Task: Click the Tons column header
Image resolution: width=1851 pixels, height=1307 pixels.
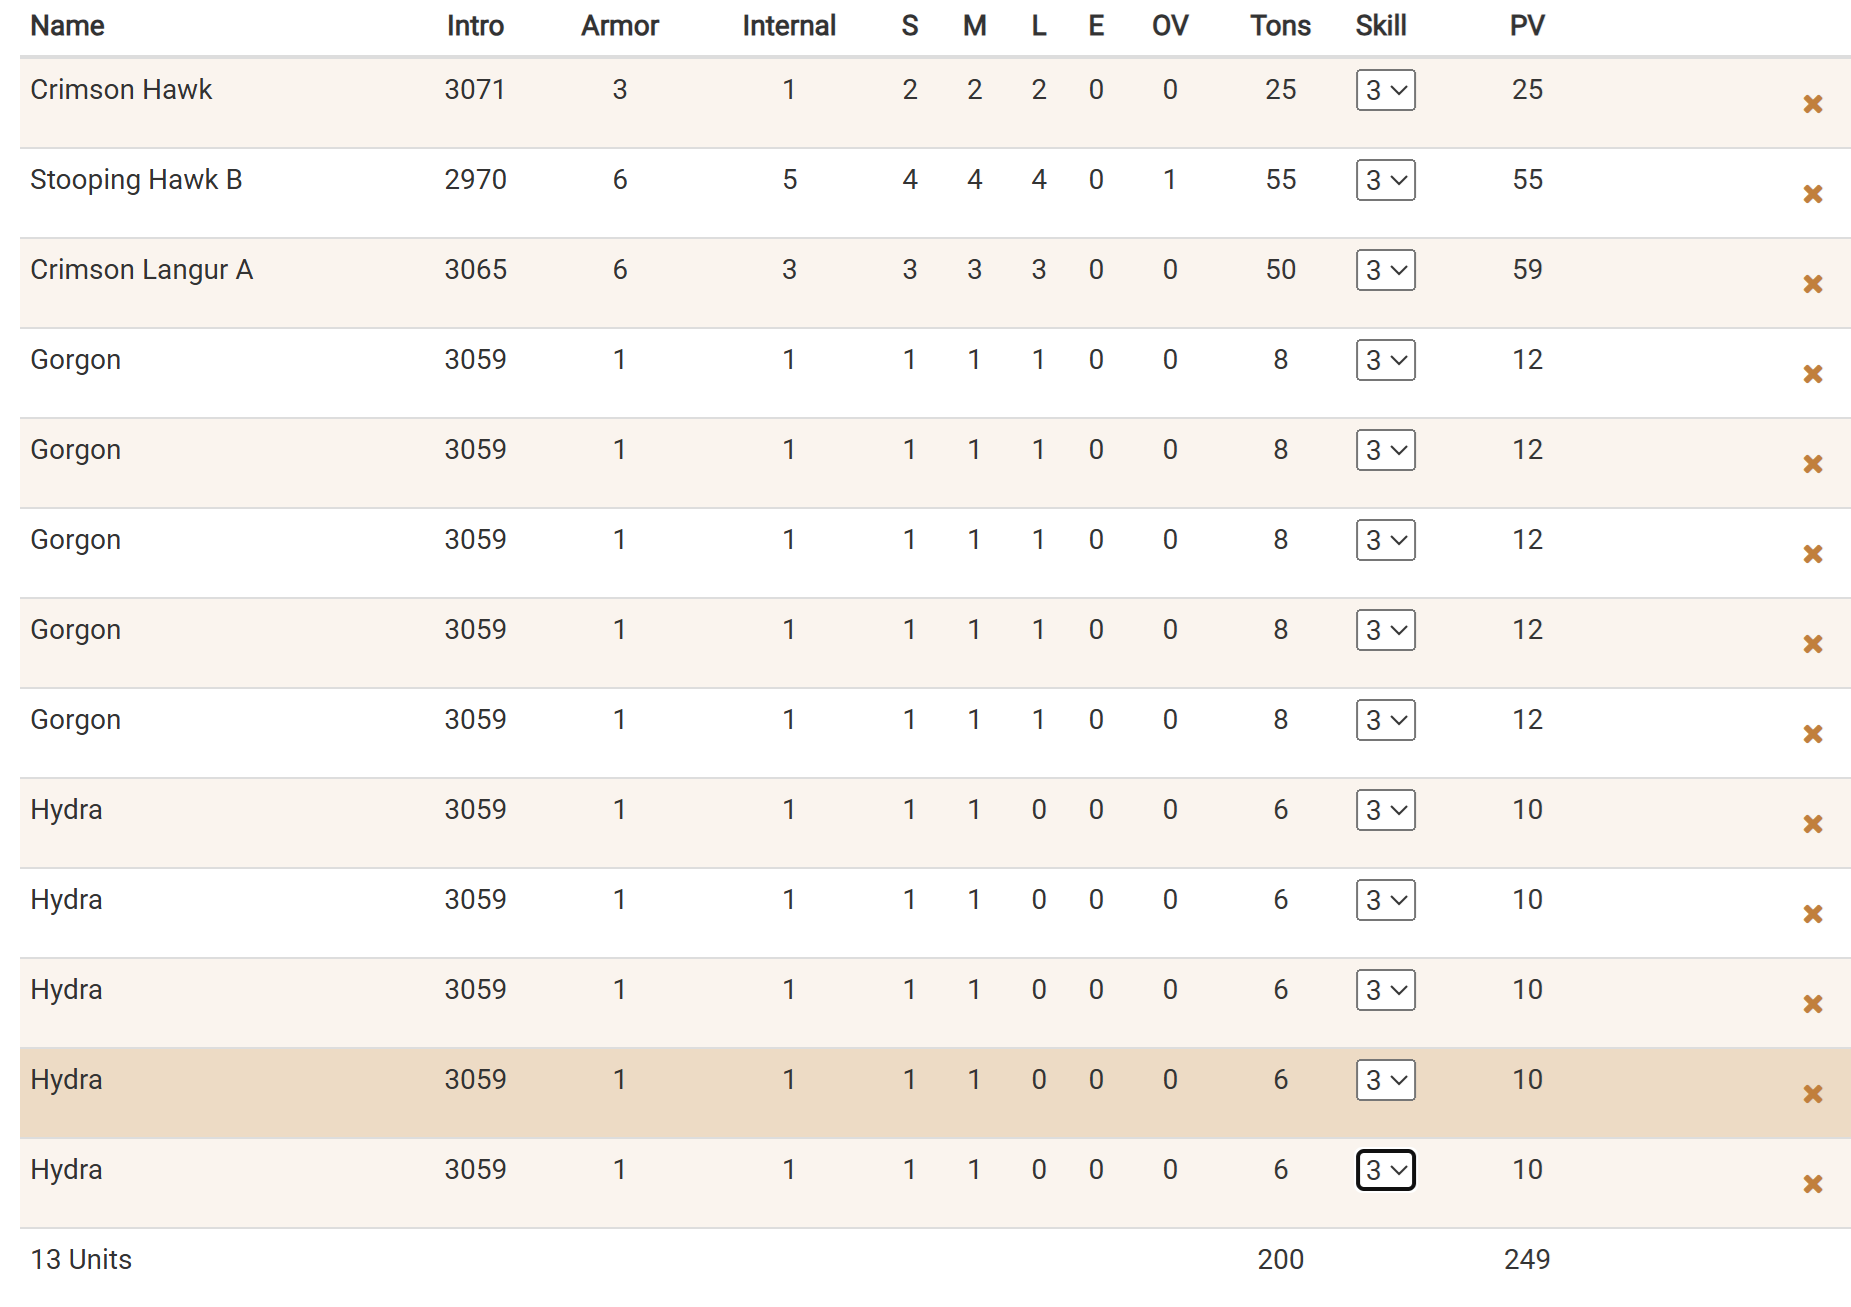Action: pyautogui.click(x=1280, y=26)
